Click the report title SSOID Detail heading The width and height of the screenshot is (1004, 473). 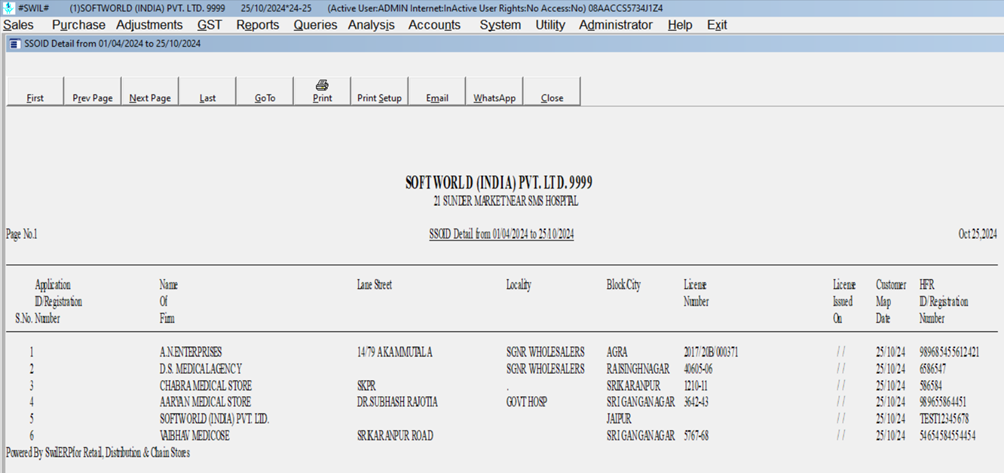click(x=501, y=235)
